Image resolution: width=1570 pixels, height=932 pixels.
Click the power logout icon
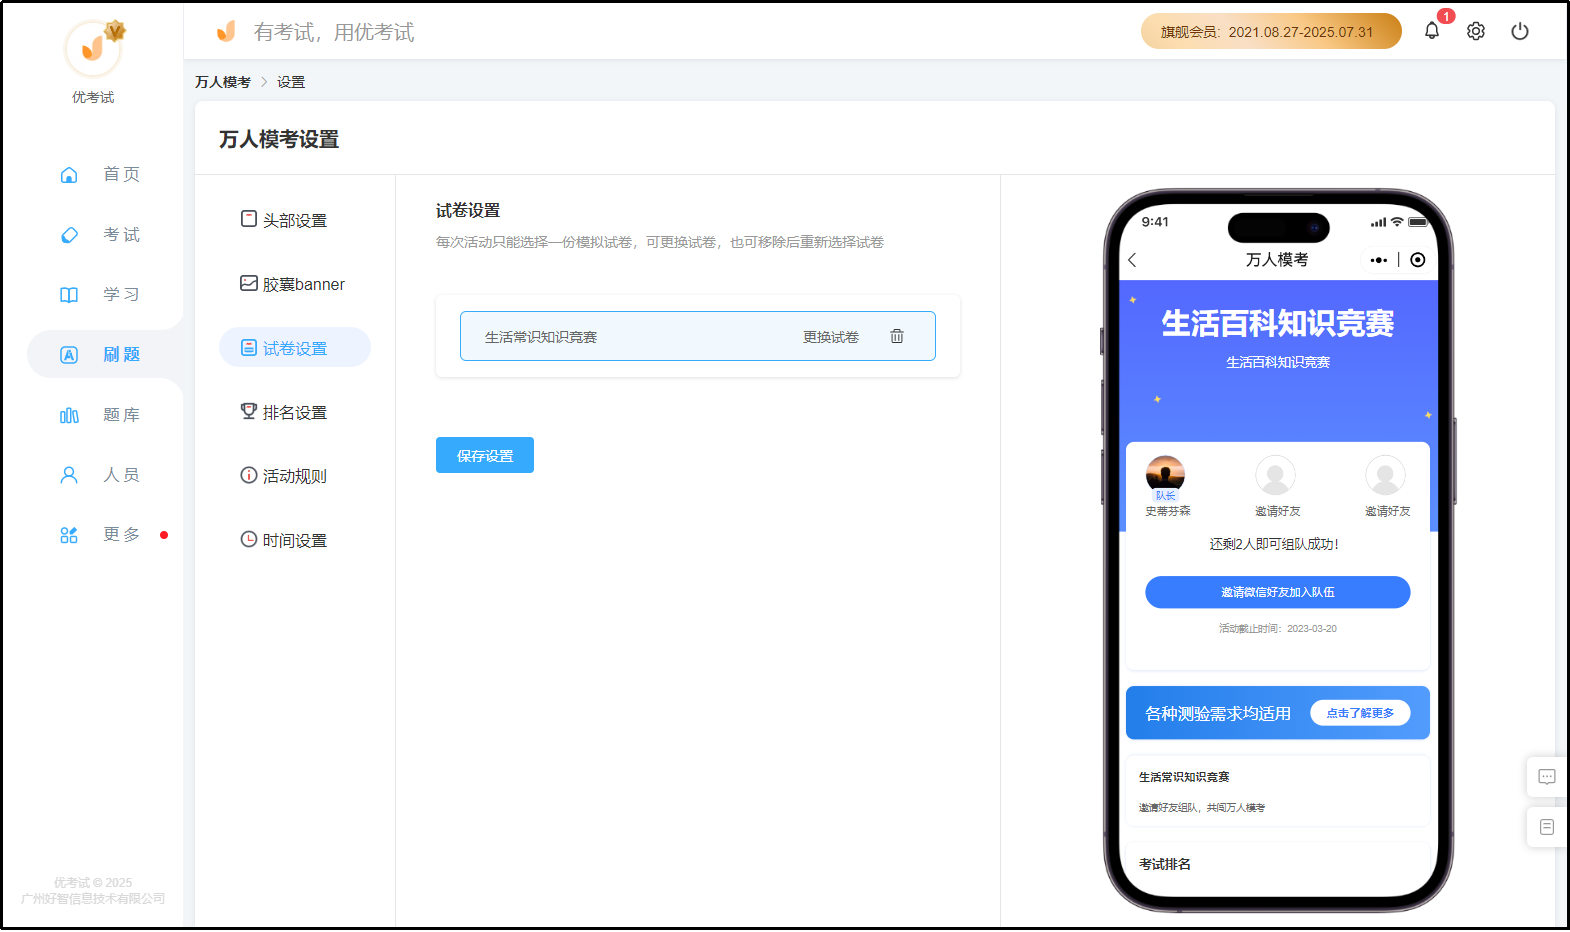[x=1520, y=31]
